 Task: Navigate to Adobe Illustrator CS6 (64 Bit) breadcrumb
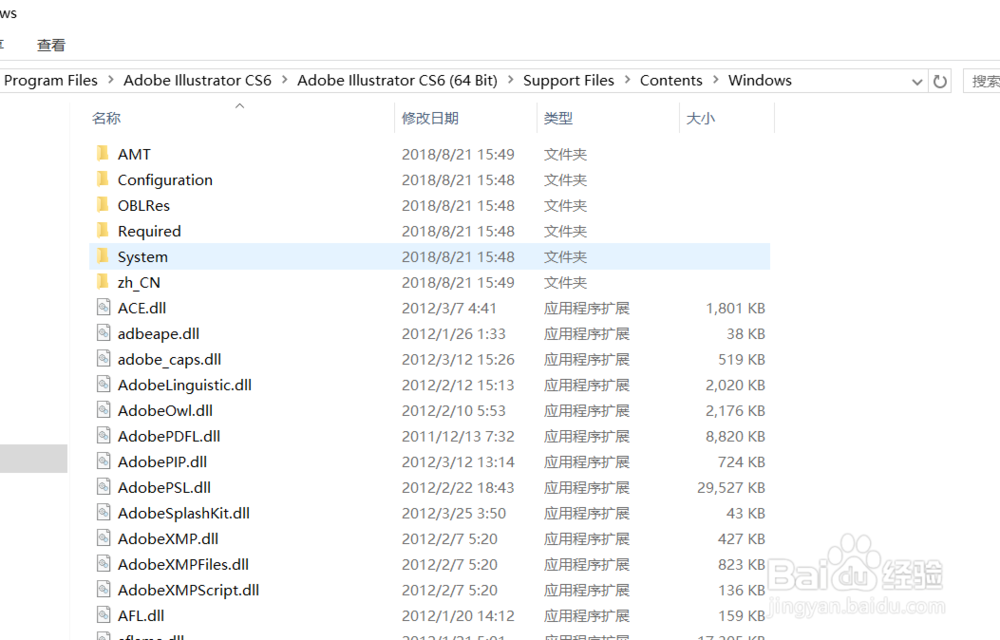397,80
